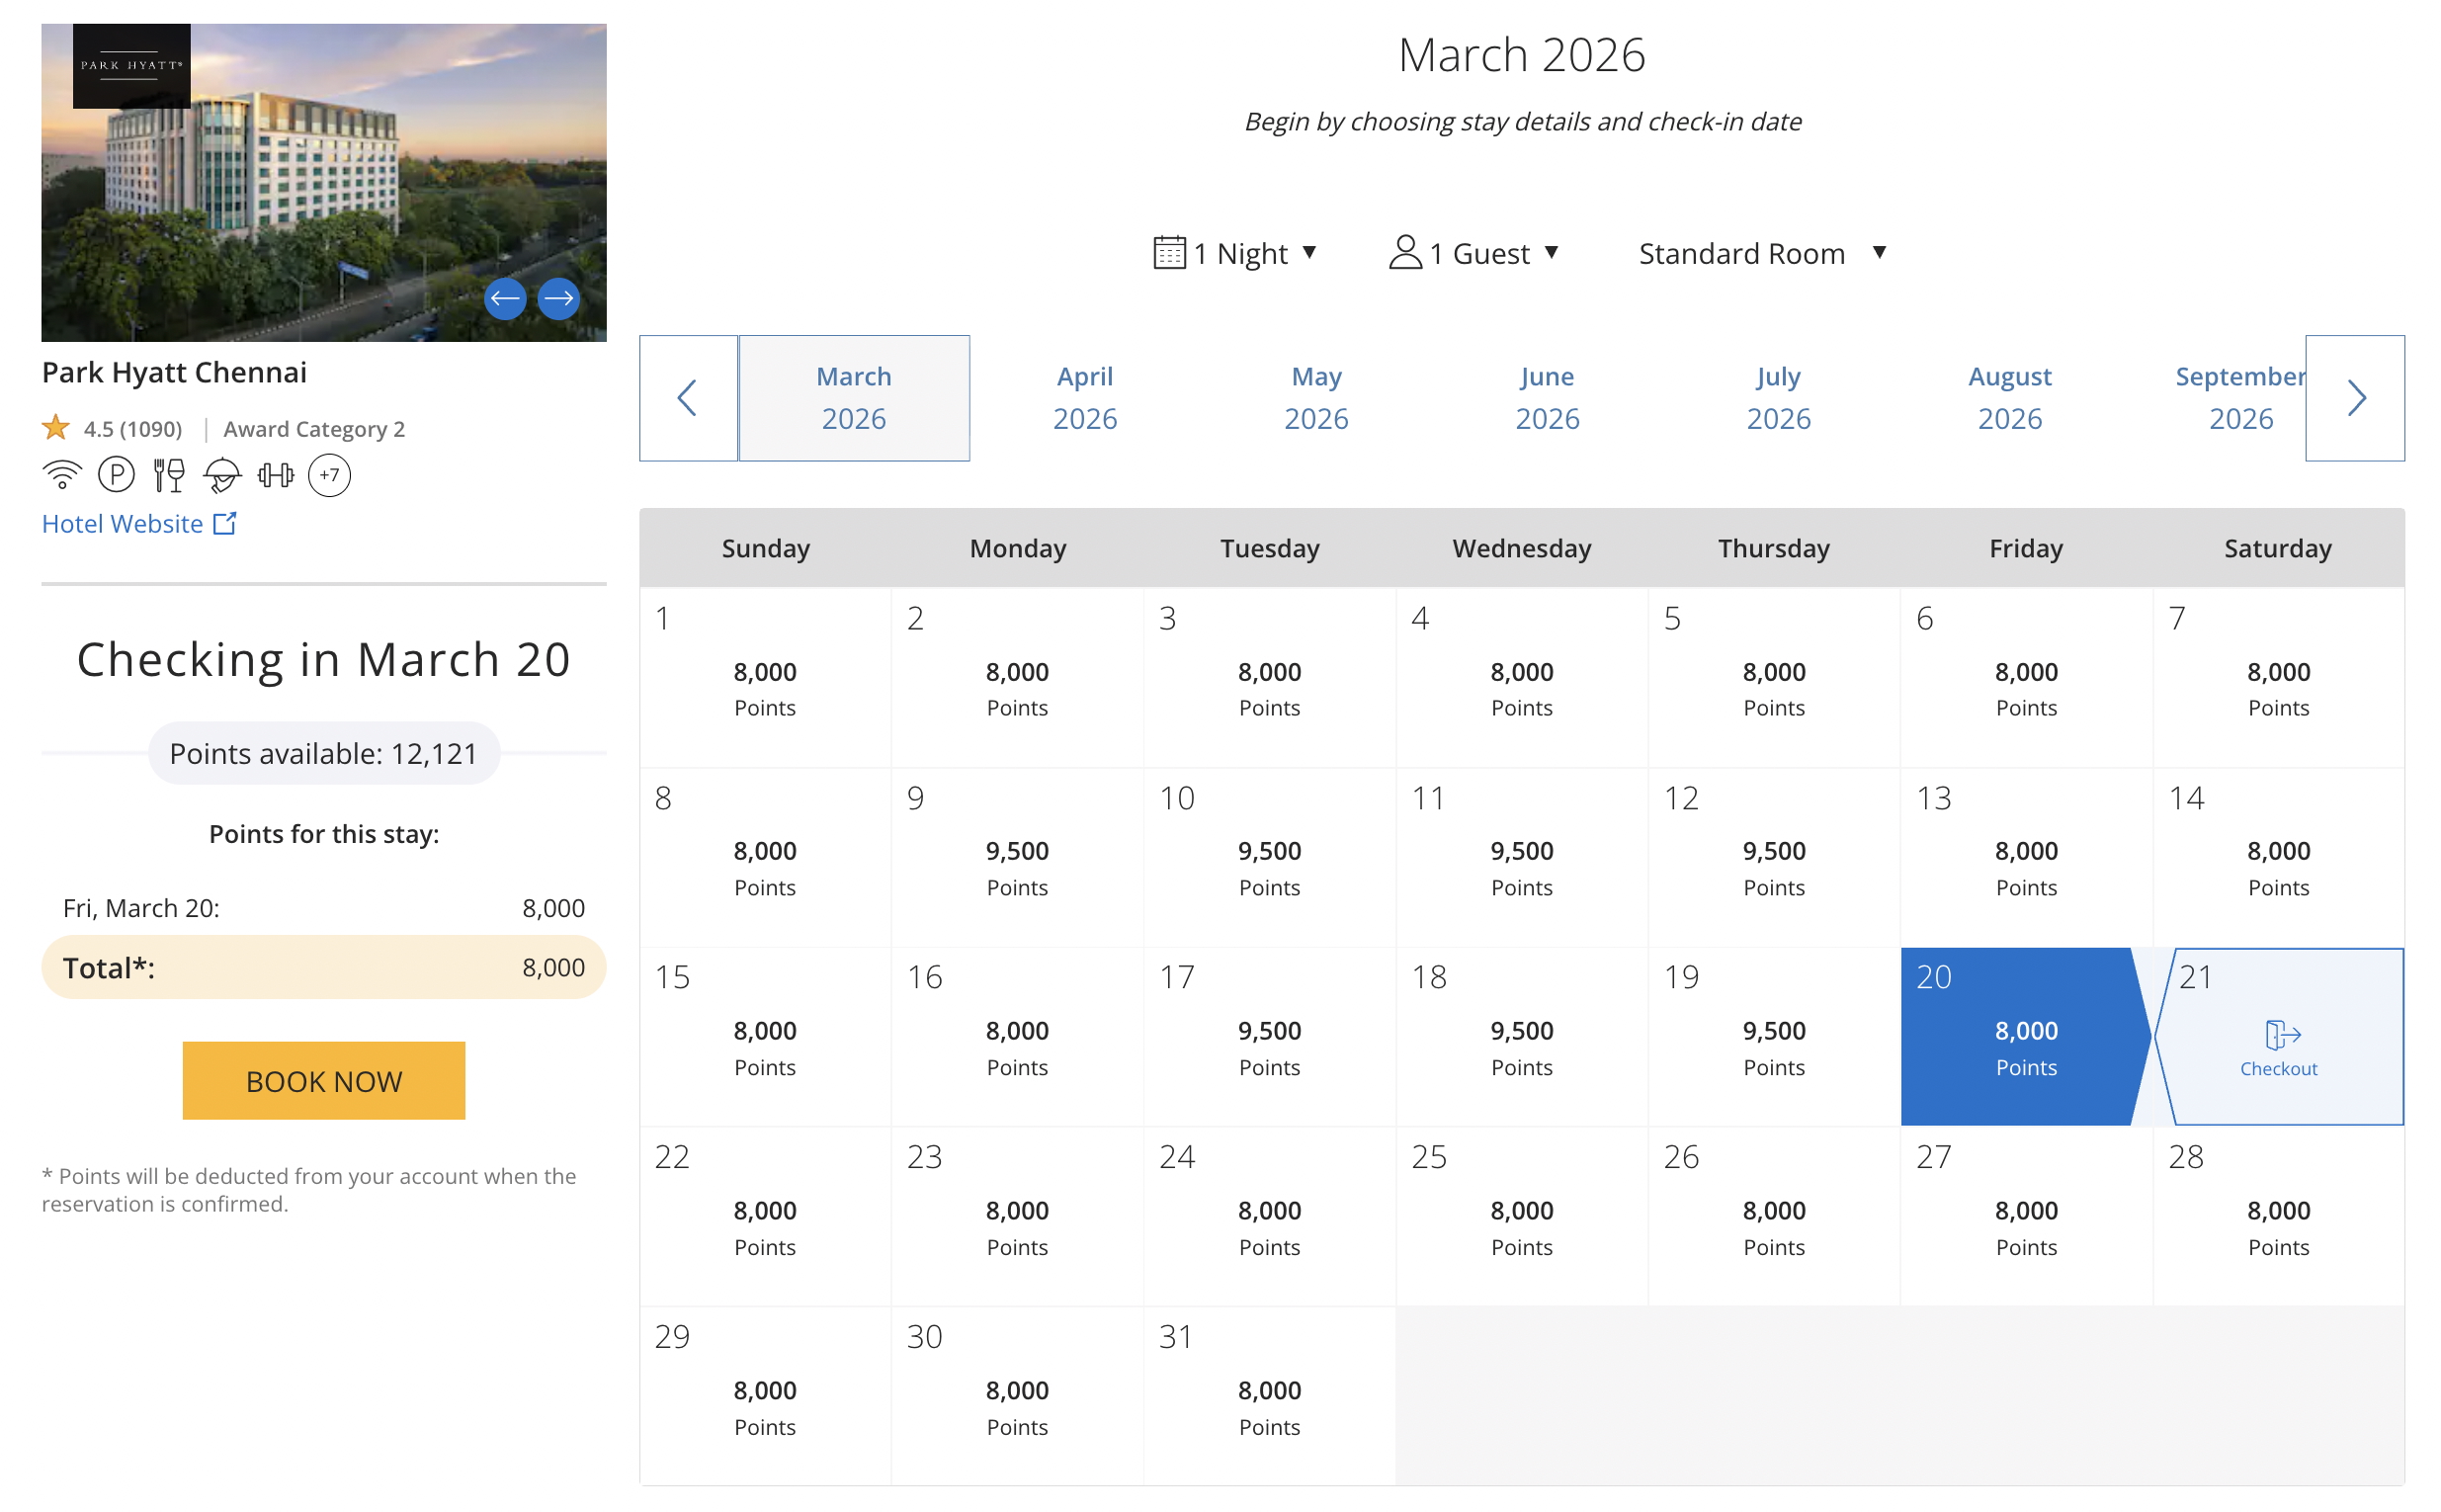Advance to the next hotel photo

(558, 298)
